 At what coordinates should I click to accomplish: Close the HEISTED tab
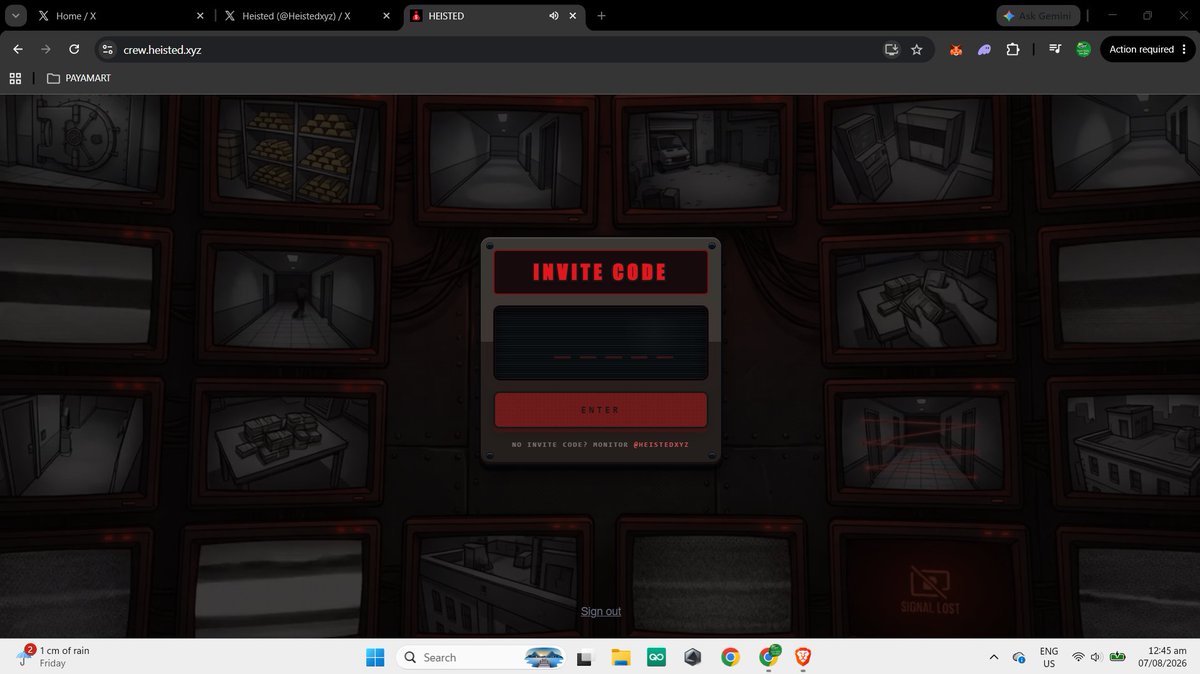(573, 16)
